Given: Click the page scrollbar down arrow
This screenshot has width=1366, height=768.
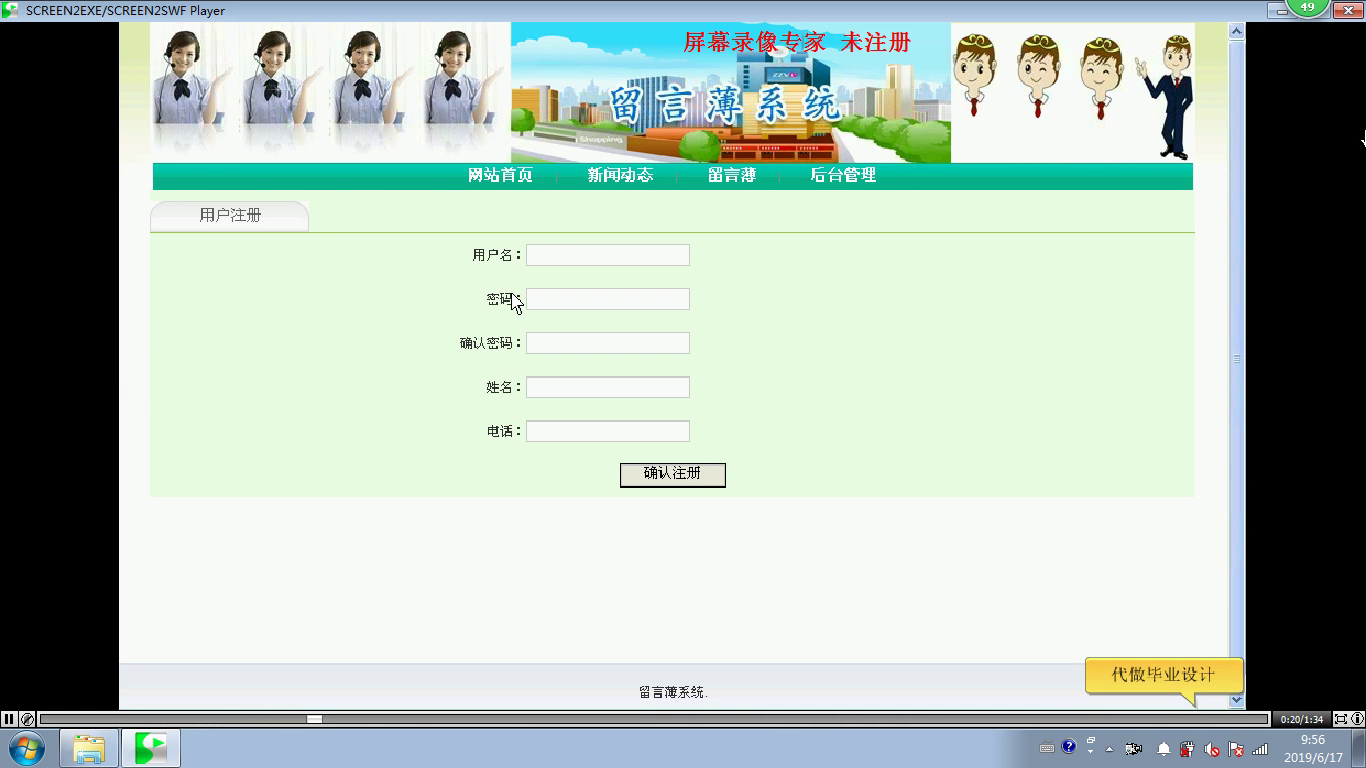Looking at the screenshot, I should [x=1236, y=701].
